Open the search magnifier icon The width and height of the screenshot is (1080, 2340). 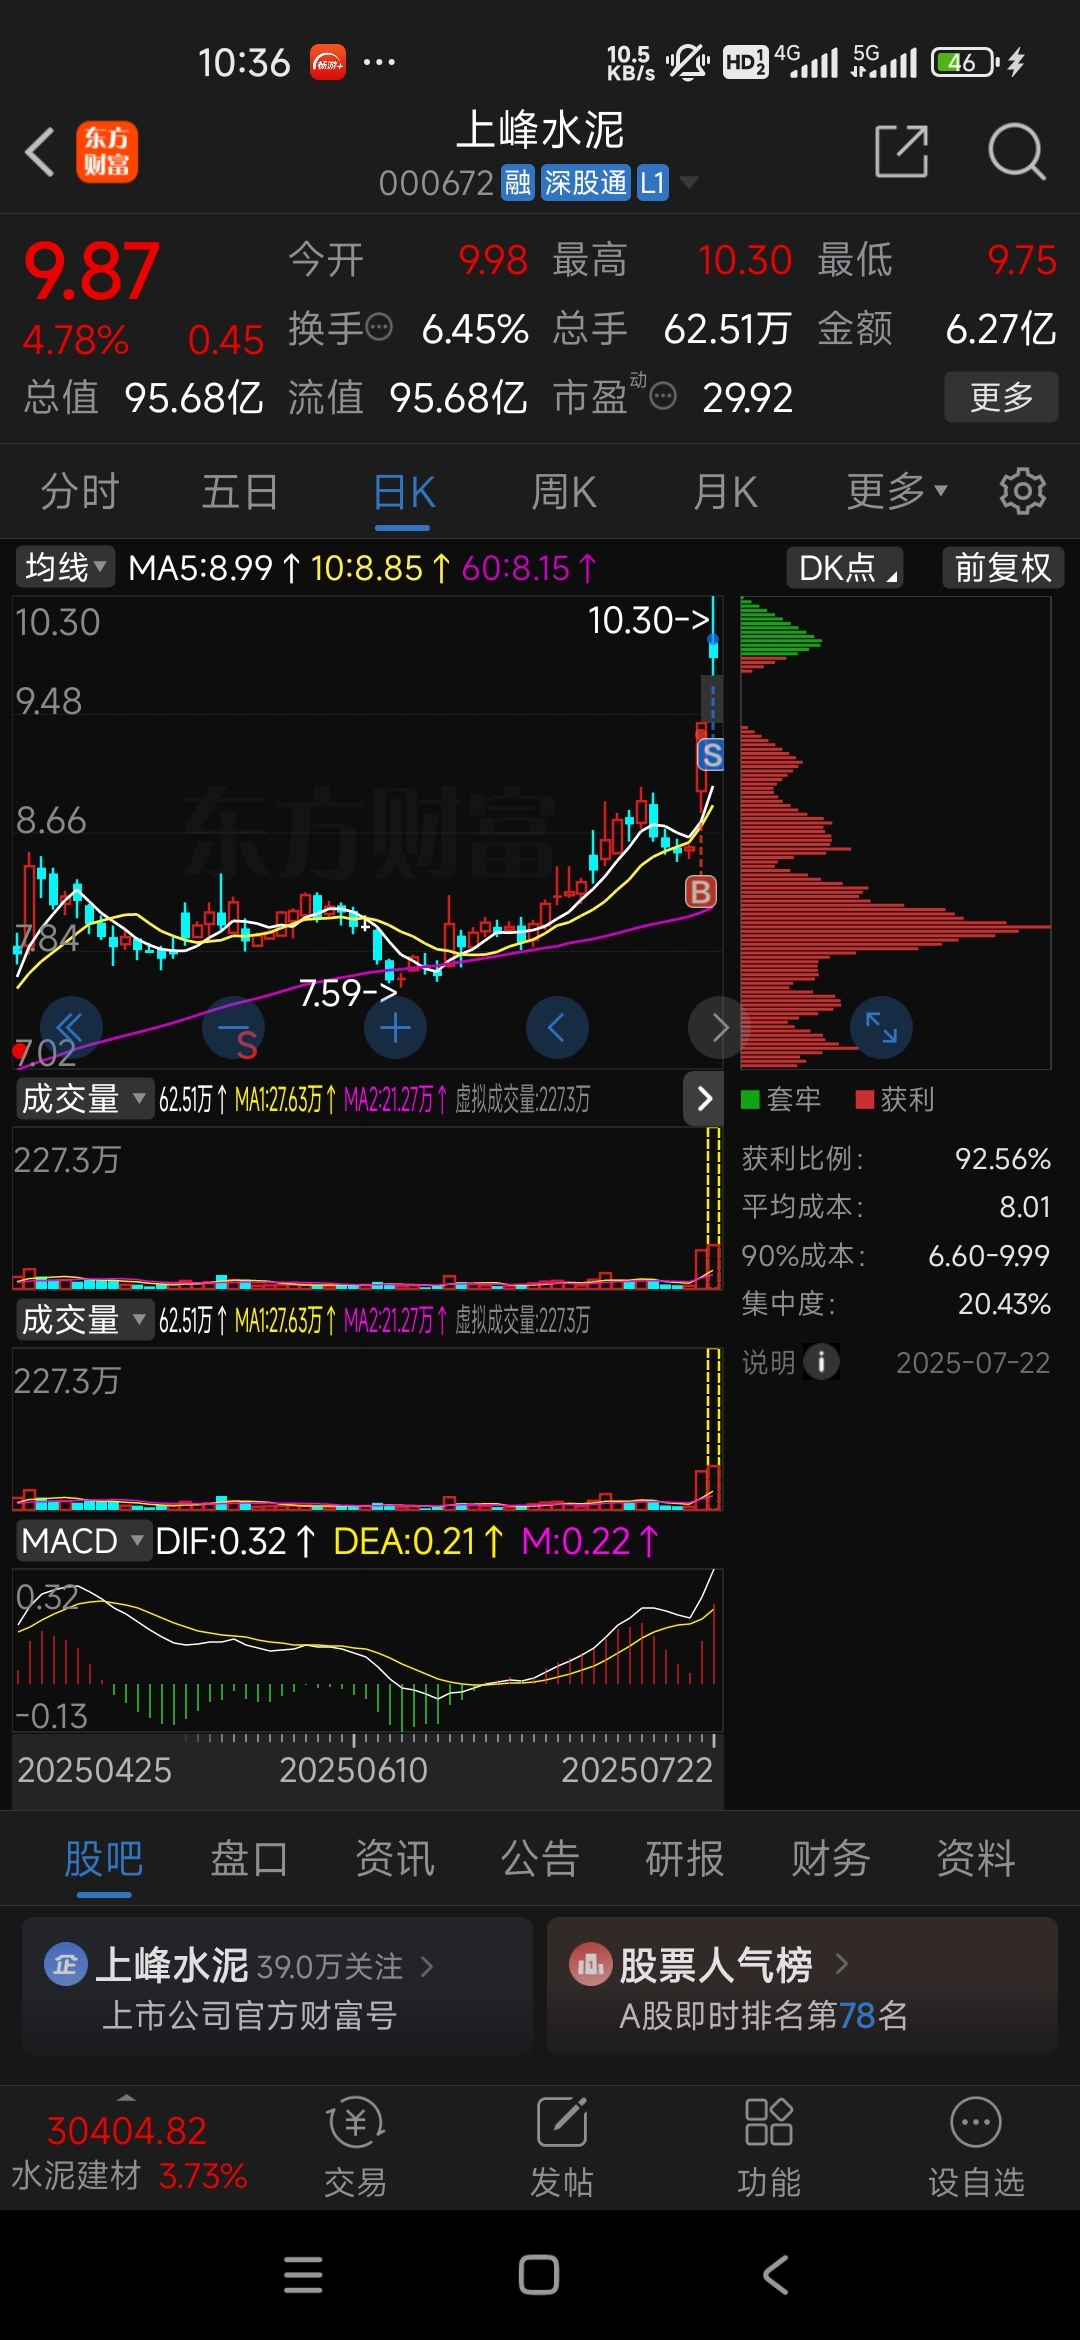[x=1016, y=152]
